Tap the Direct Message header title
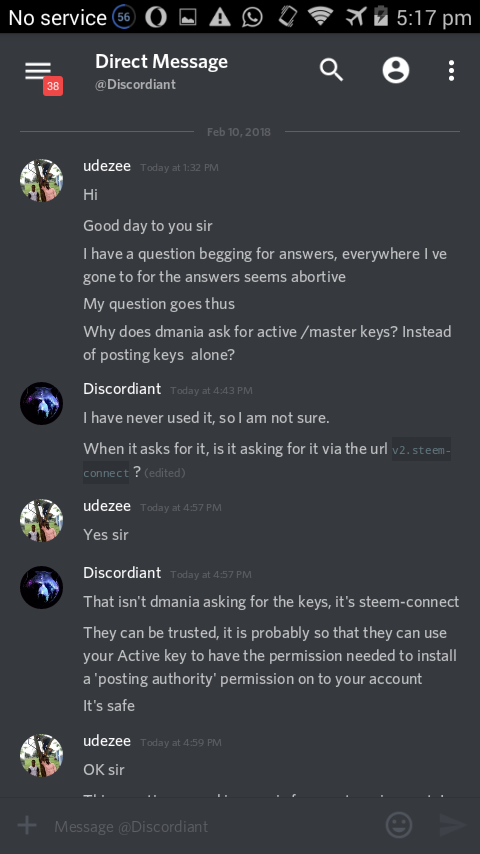 click(x=161, y=62)
